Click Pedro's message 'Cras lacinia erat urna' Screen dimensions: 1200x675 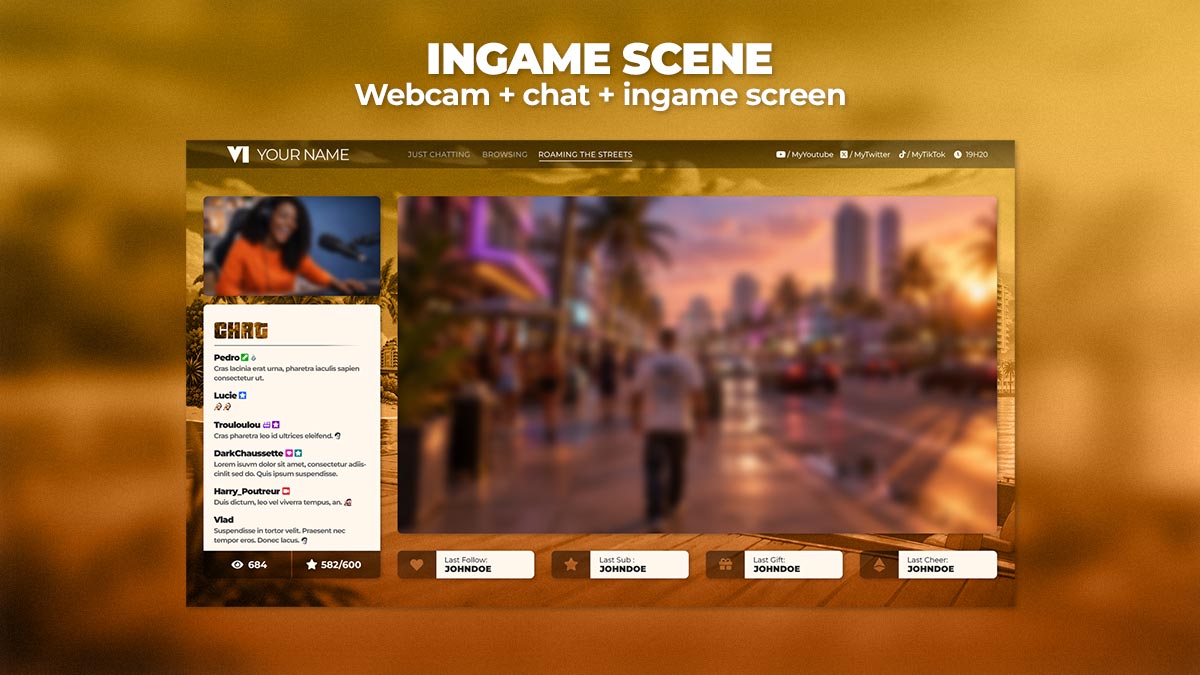[287, 373]
